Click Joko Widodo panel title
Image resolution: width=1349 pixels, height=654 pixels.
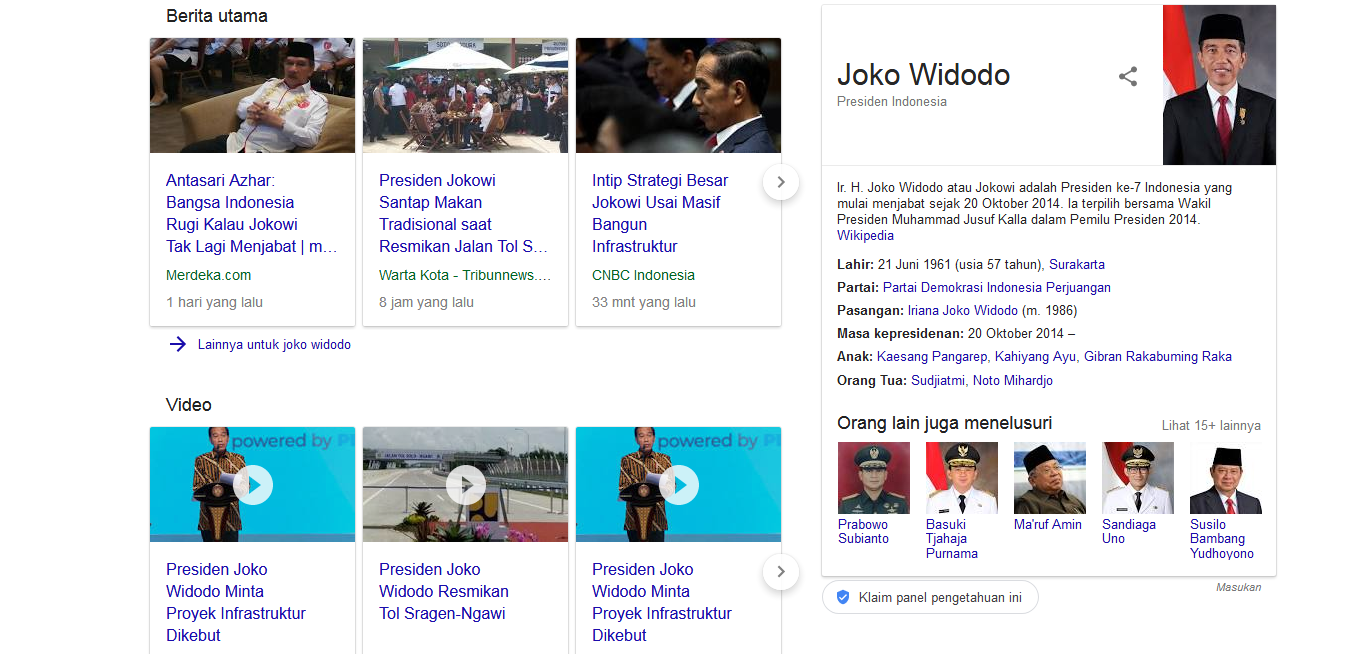(923, 75)
